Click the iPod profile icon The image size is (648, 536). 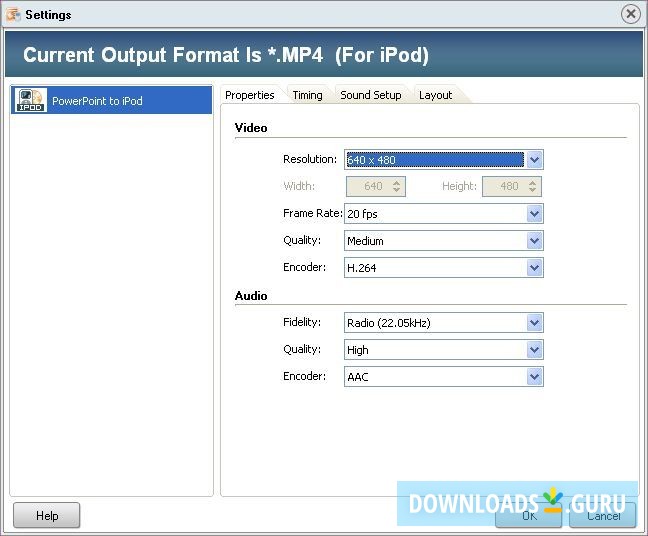point(31,100)
